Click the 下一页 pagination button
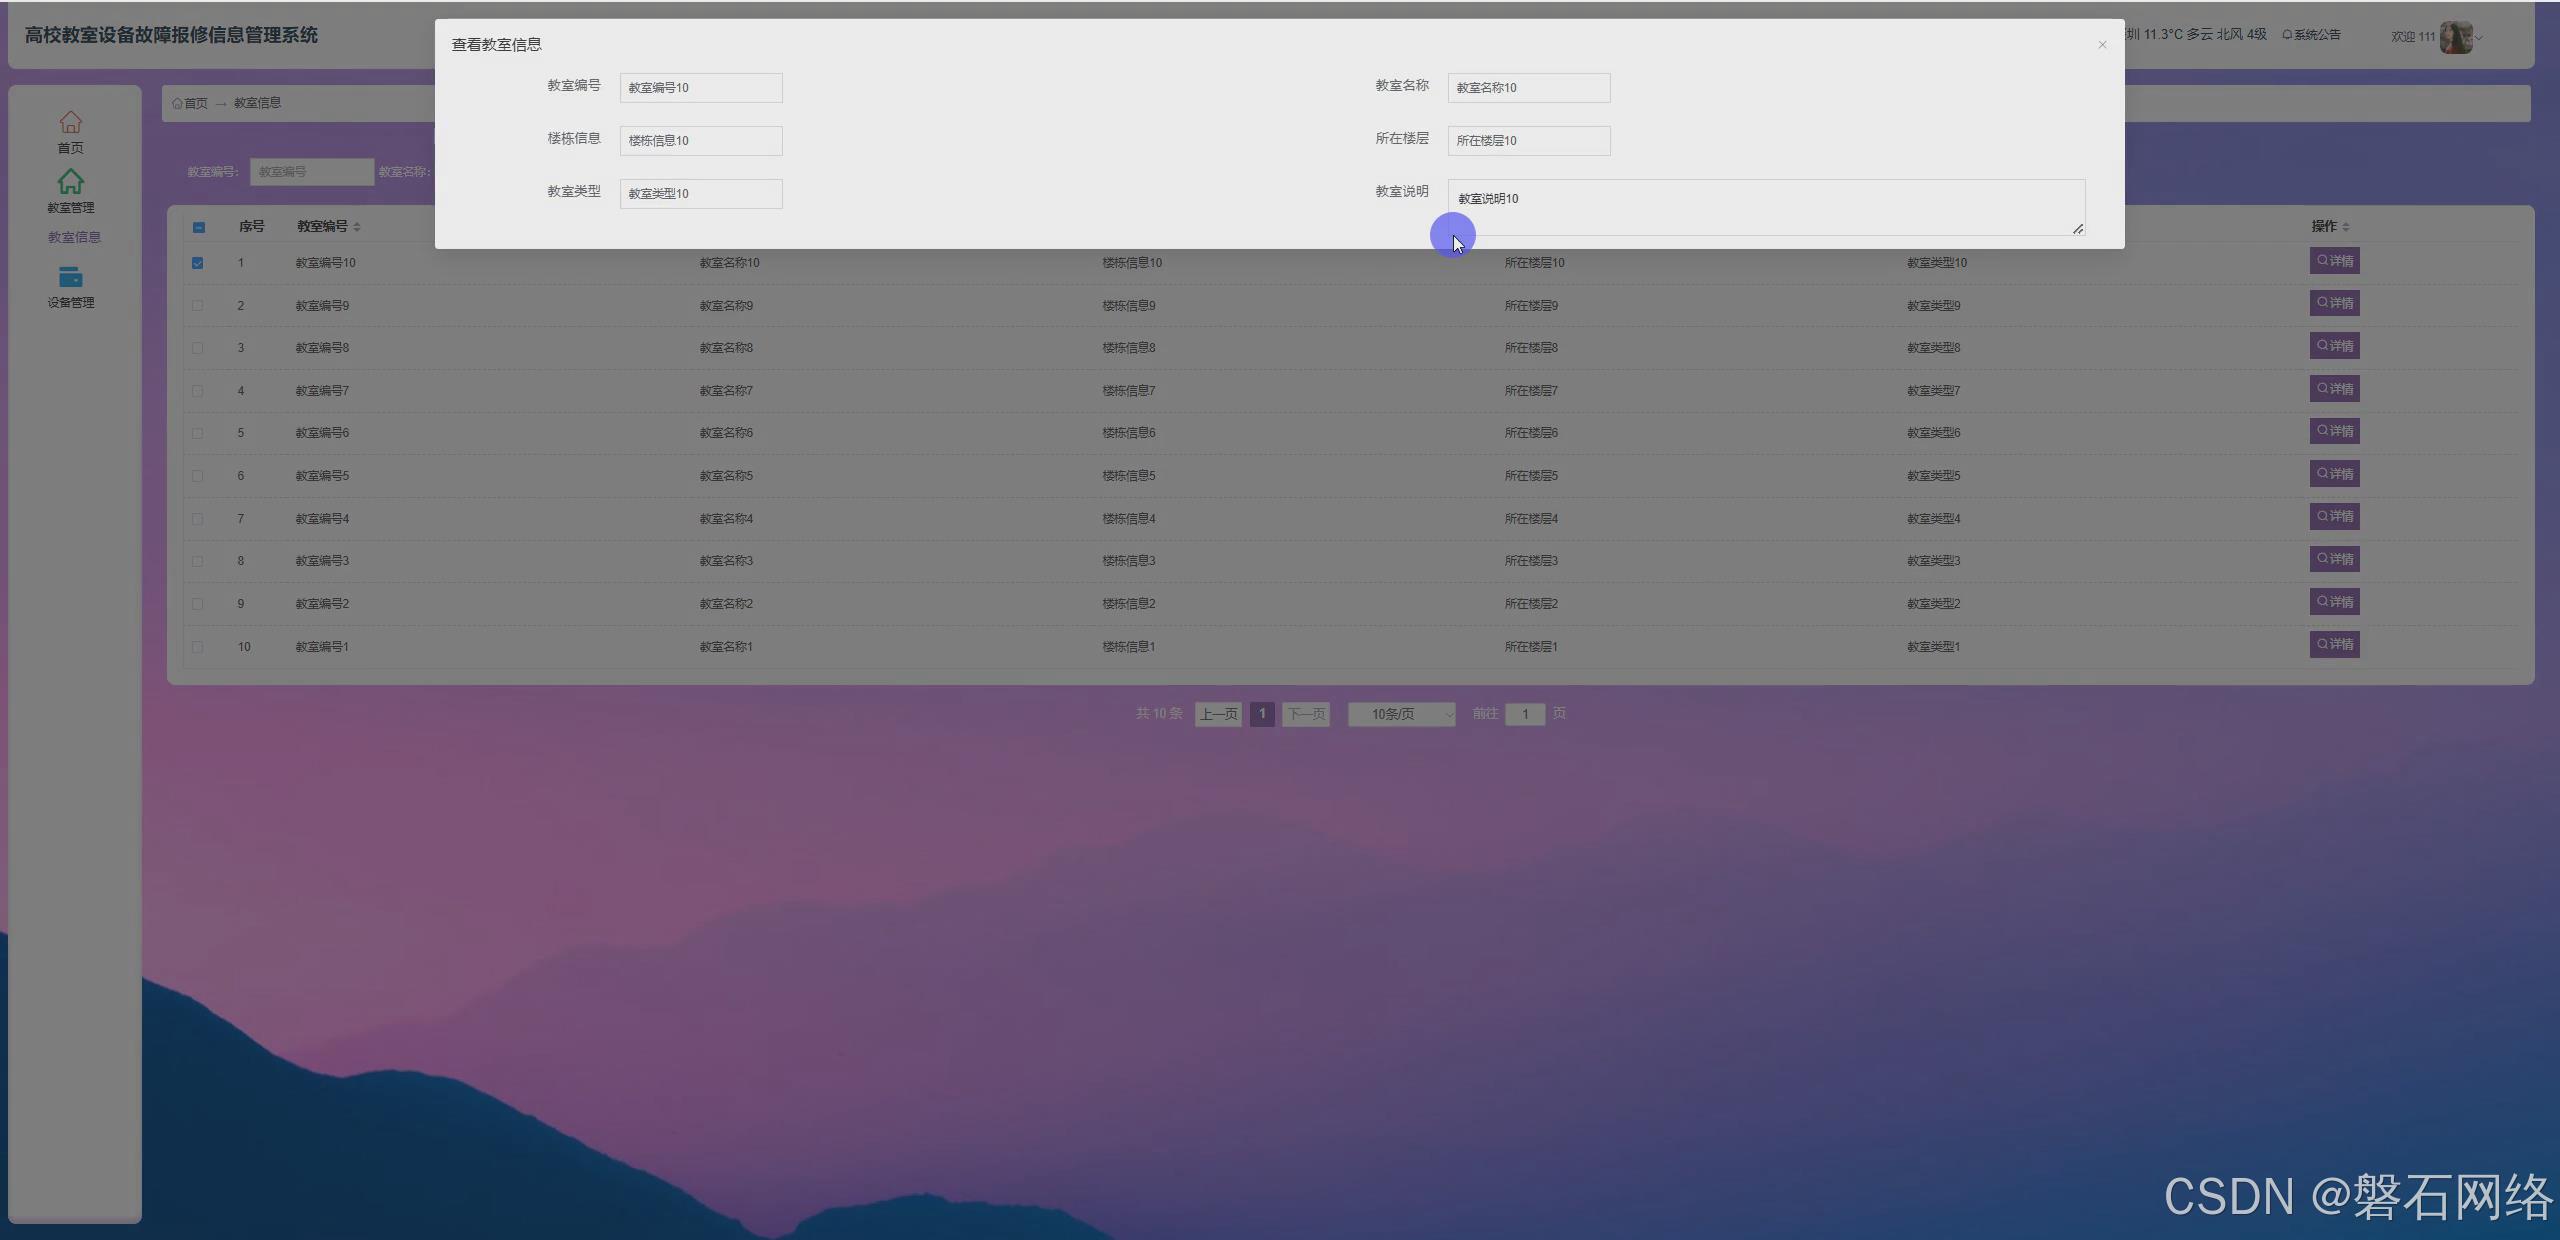Viewport: 2560px width, 1240px height. [1306, 714]
